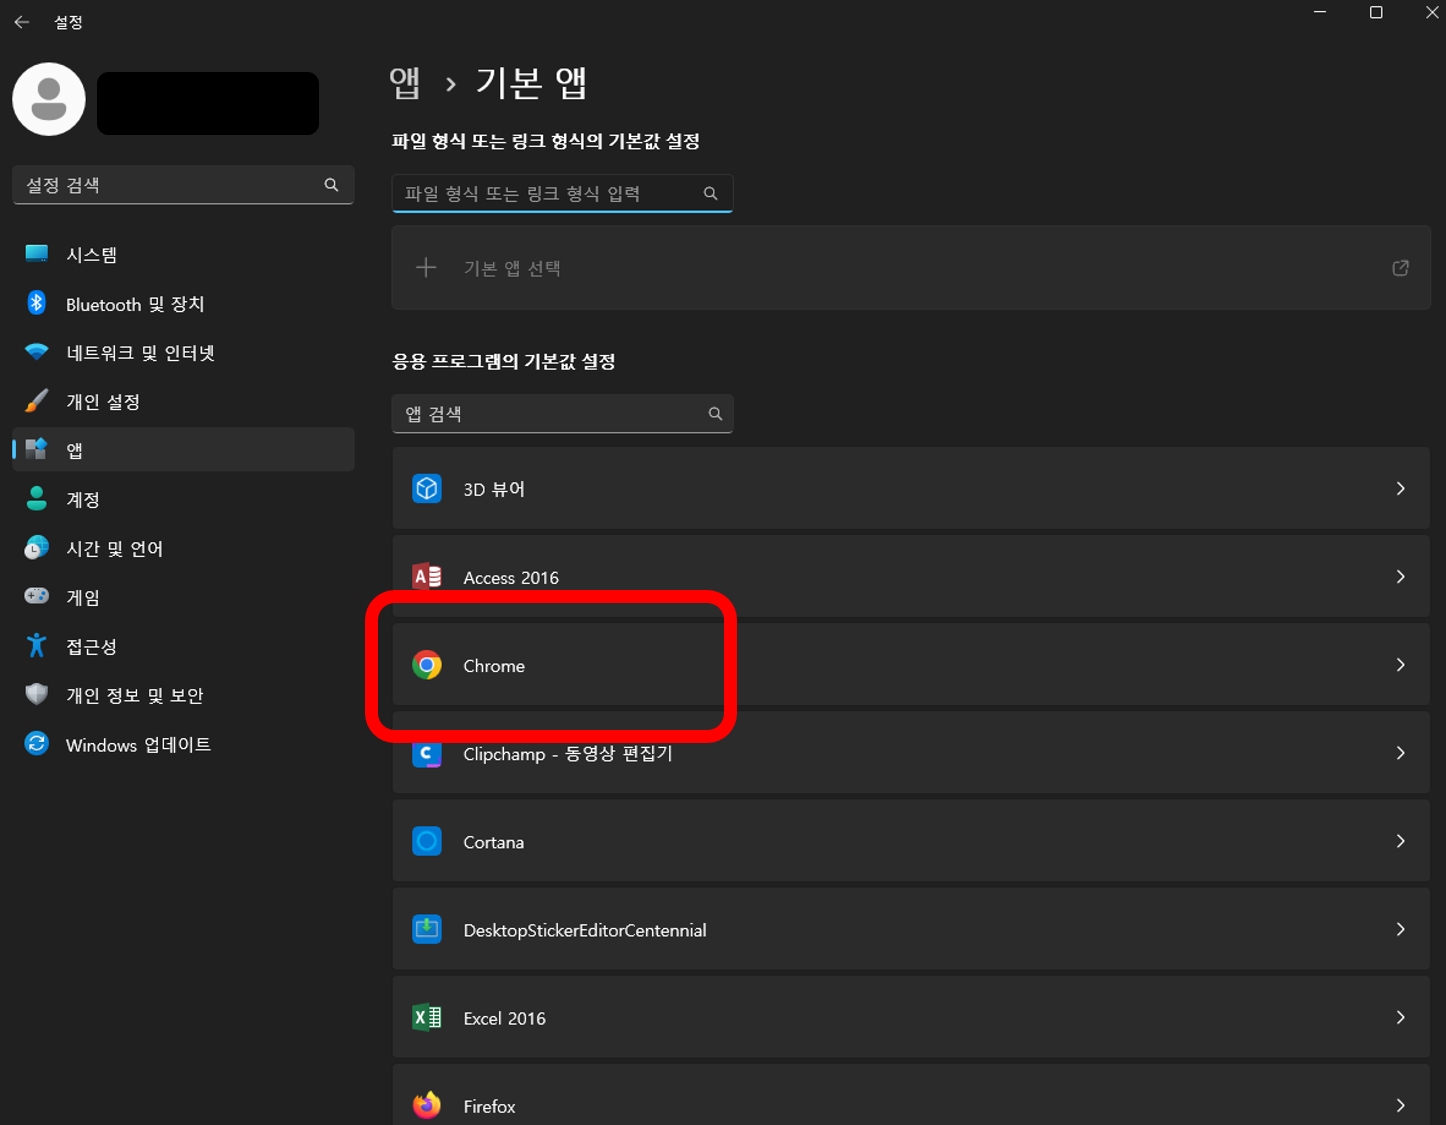Open Chrome default app settings
This screenshot has height=1125, width=1446.
(911, 665)
